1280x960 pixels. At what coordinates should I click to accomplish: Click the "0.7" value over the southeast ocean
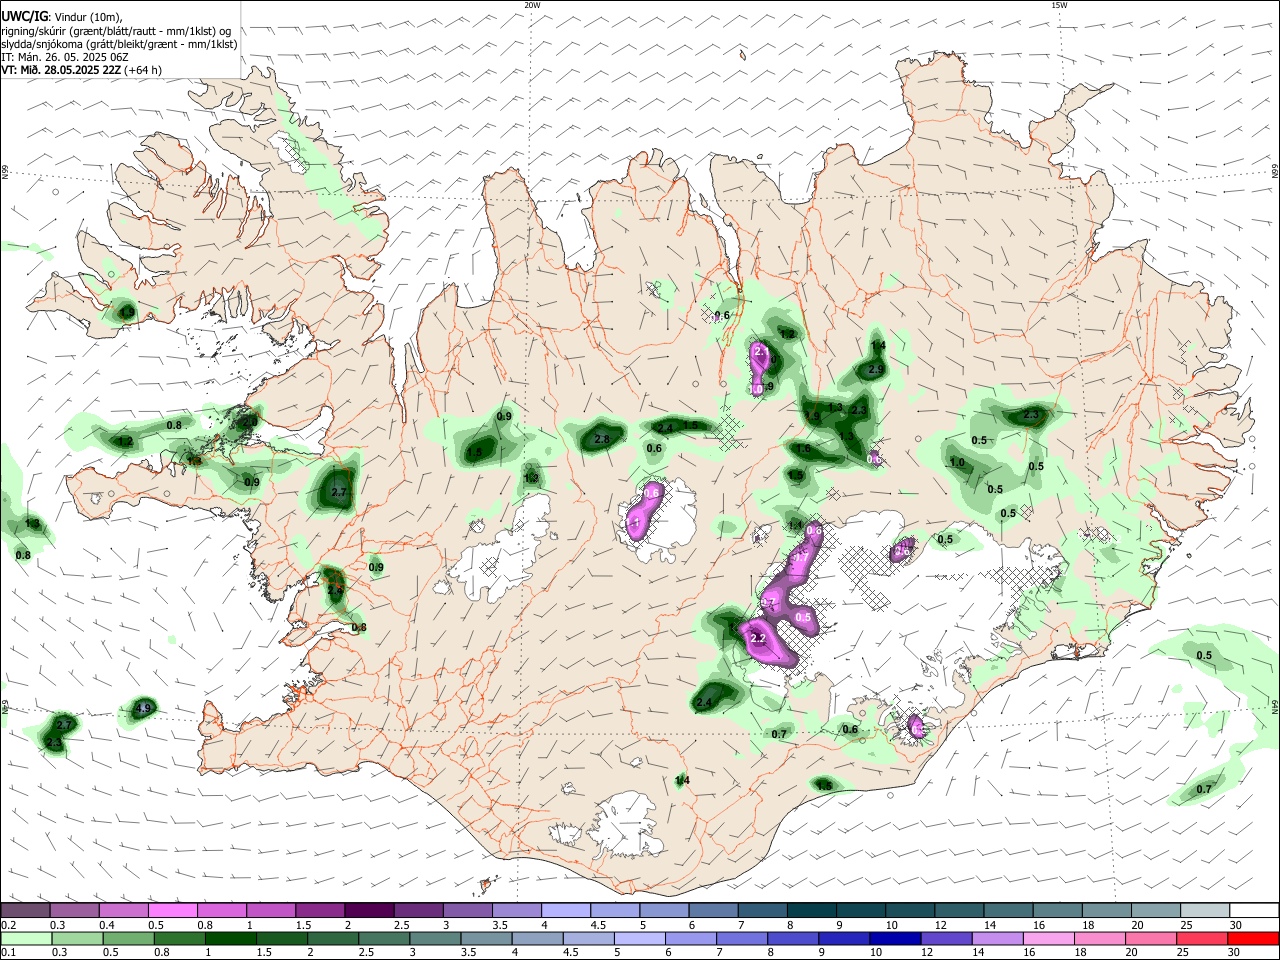(1204, 789)
